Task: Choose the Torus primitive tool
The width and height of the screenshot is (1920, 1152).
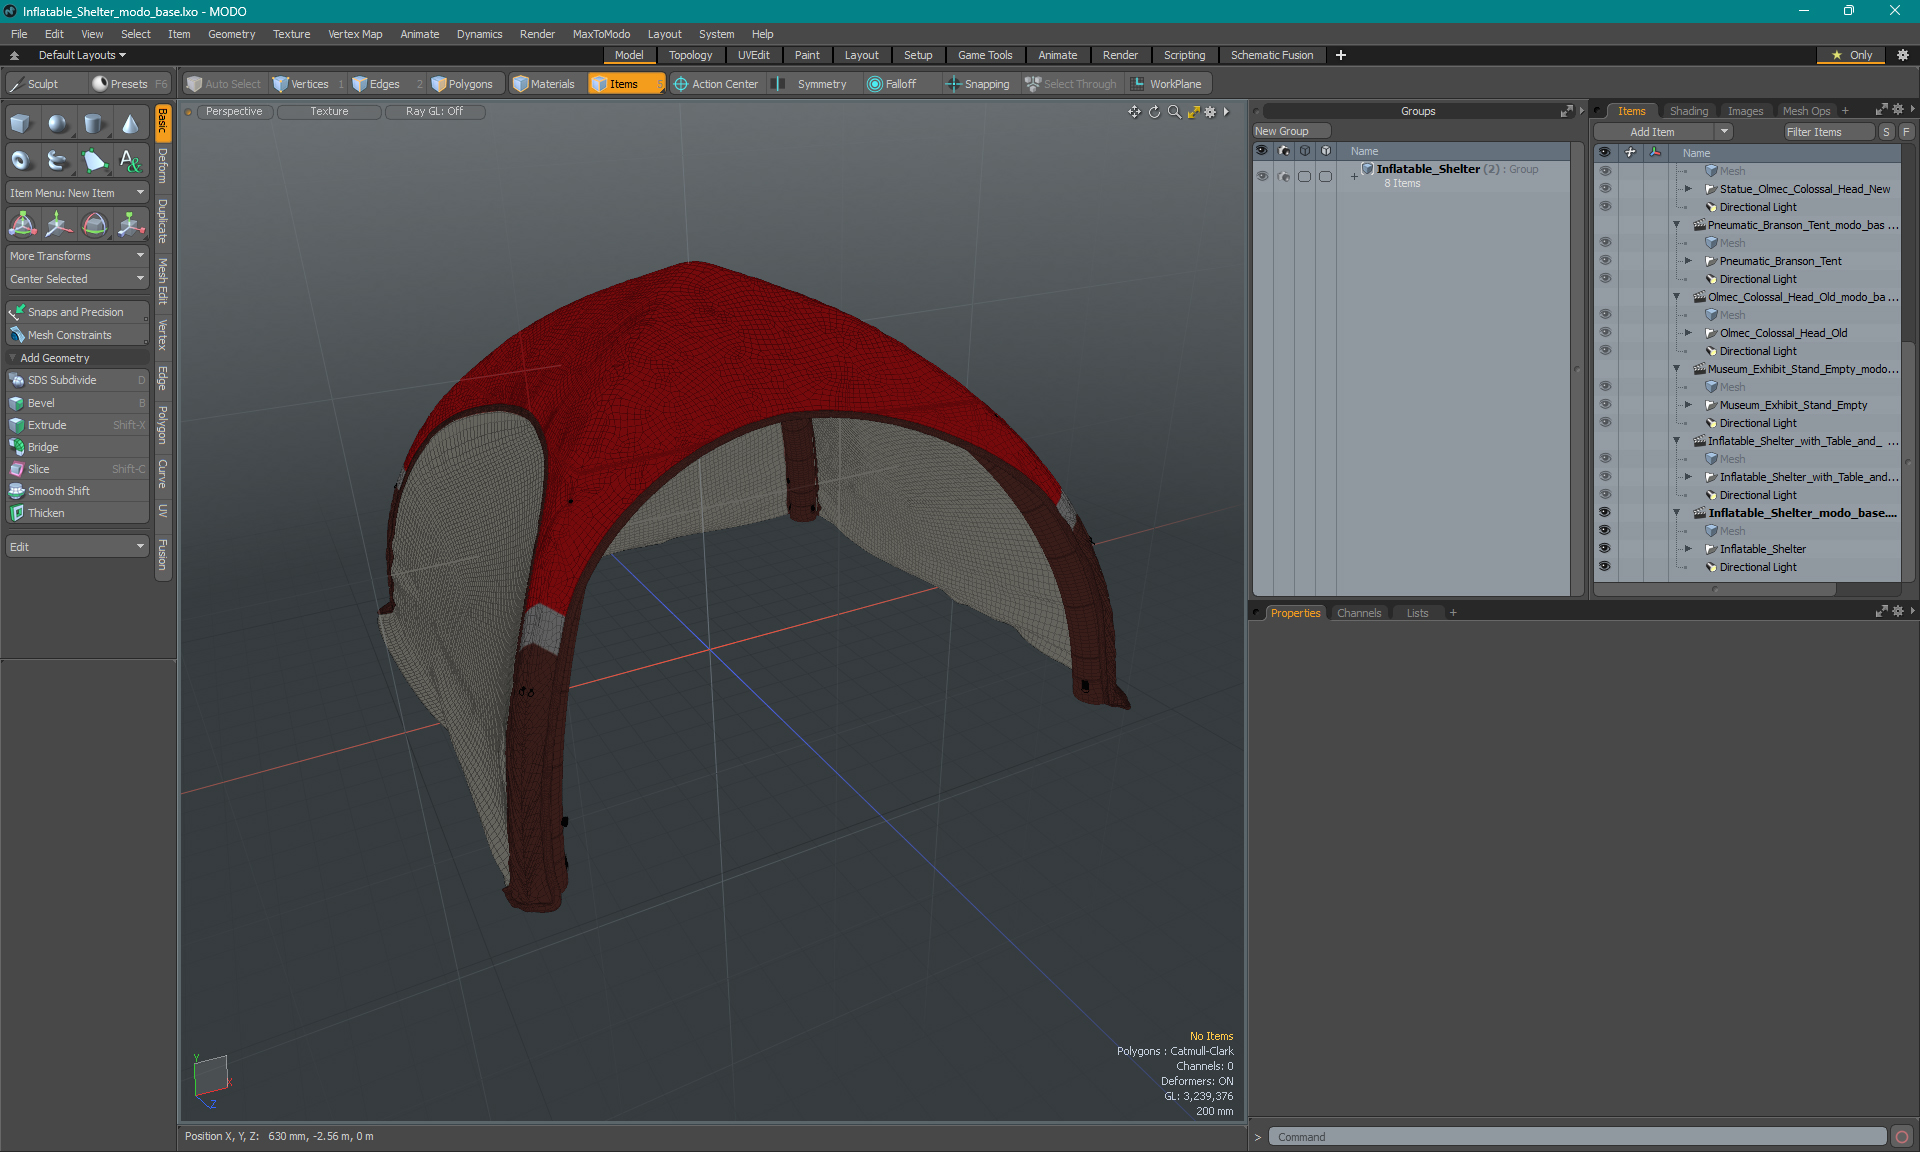Action: (x=22, y=160)
